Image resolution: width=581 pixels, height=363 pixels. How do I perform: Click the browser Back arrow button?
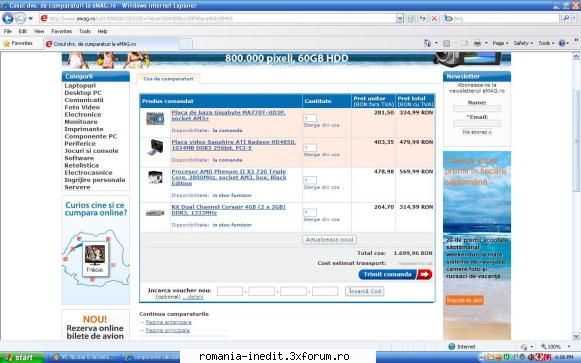8,18
